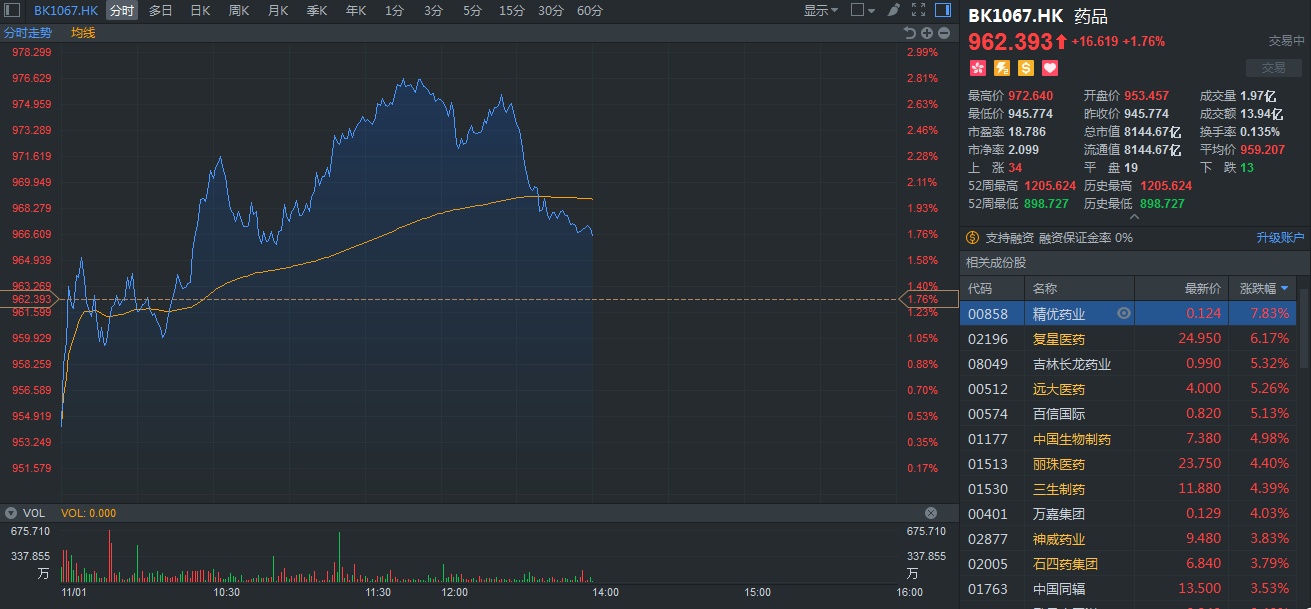Screen dimensions: 1311x609
Task: Zoom in the chart with plus icon
Action: pos(927,33)
